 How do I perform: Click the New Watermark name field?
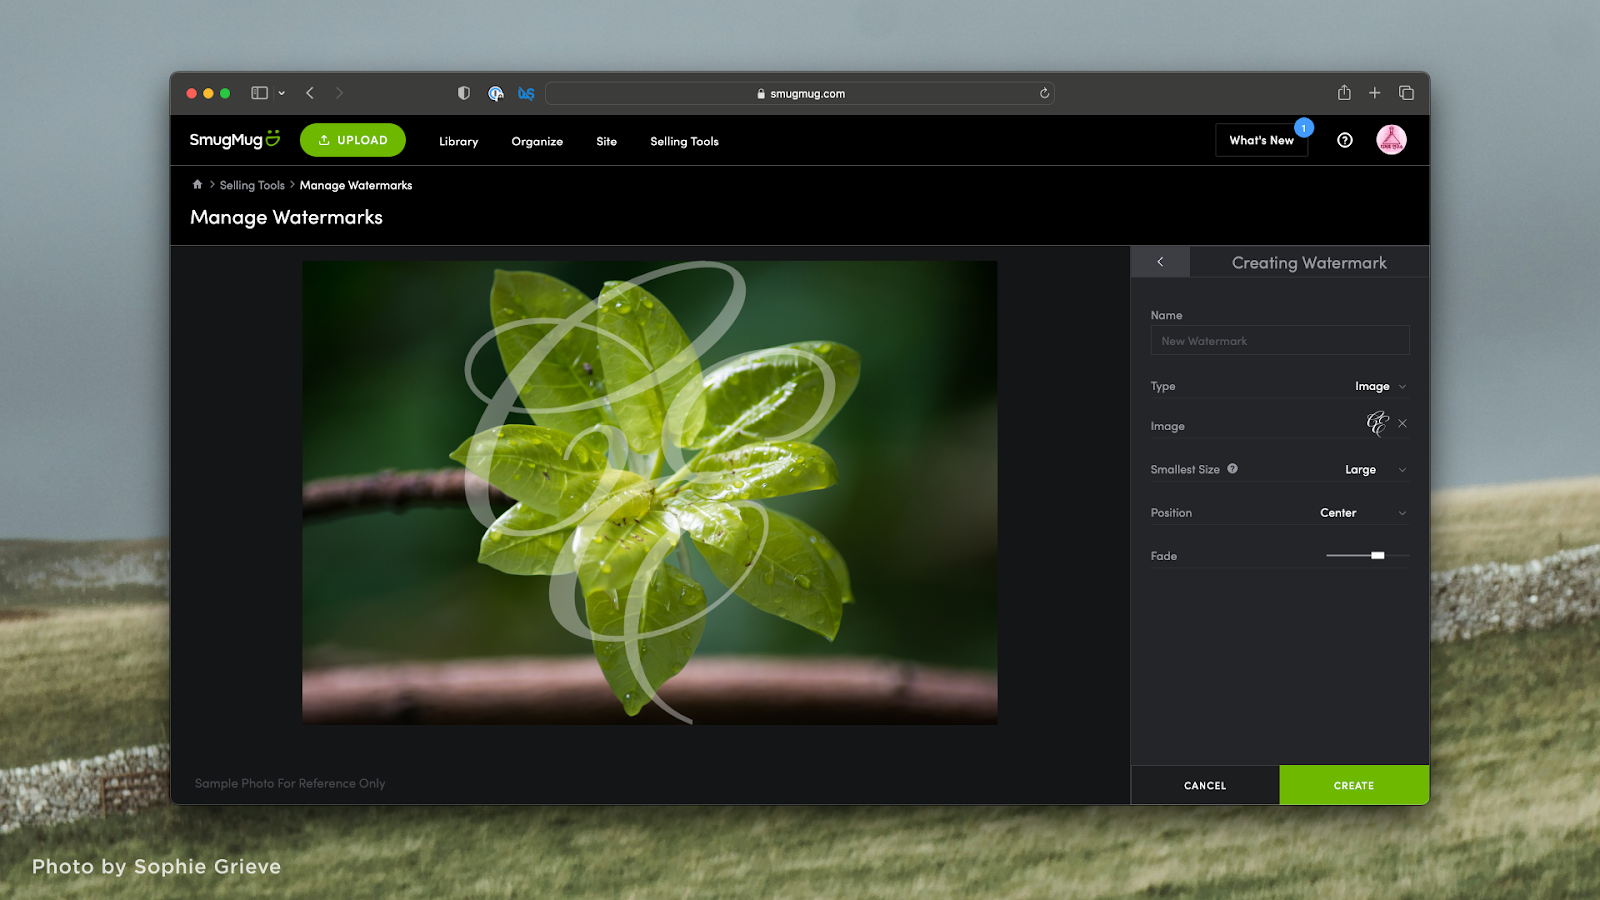point(1279,340)
